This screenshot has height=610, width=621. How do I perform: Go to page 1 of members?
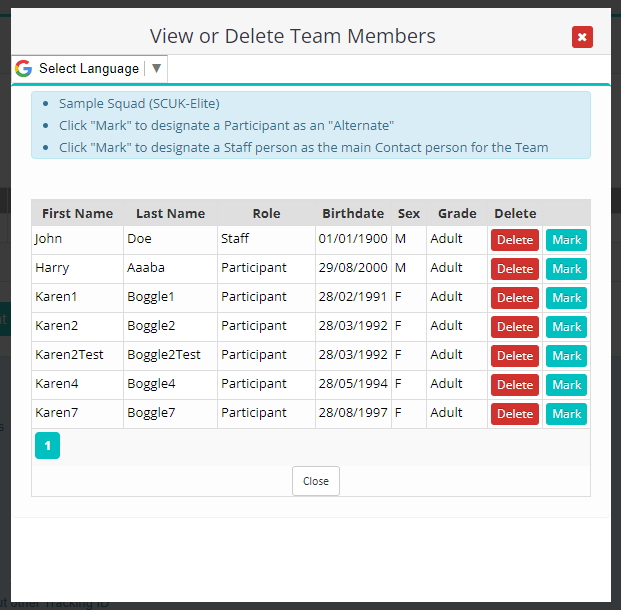coord(47,446)
